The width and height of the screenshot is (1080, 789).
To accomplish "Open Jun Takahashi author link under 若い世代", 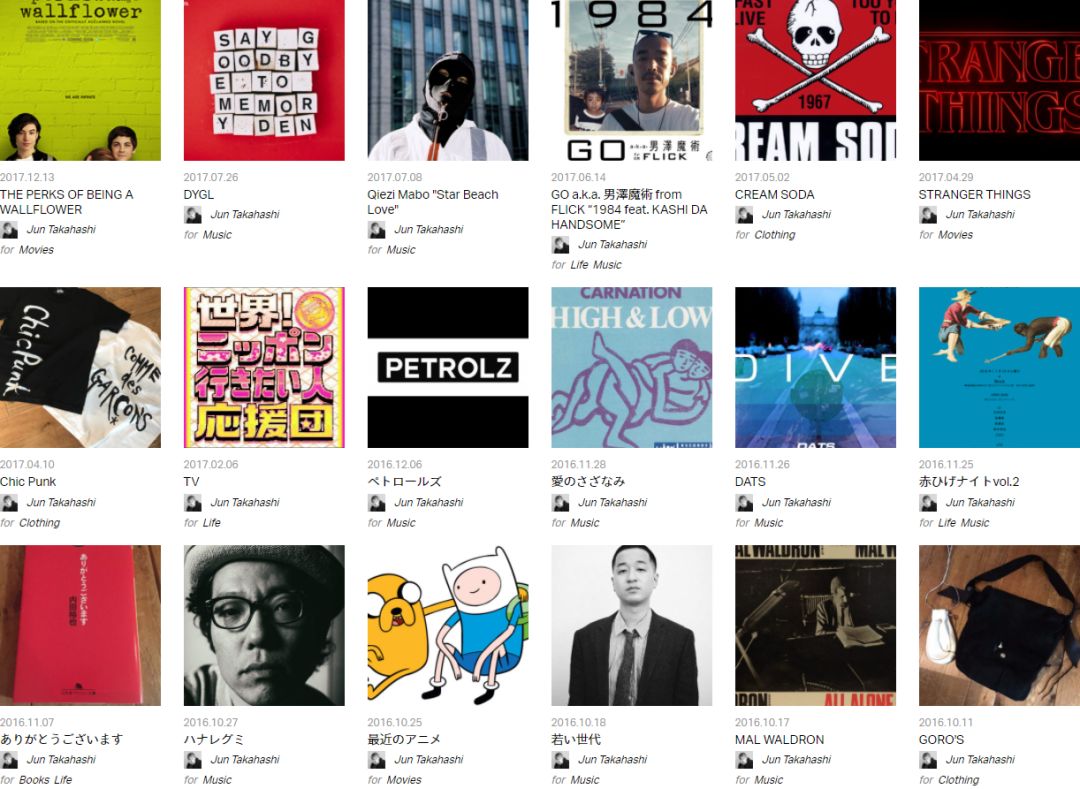I will (x=612, y=759).
